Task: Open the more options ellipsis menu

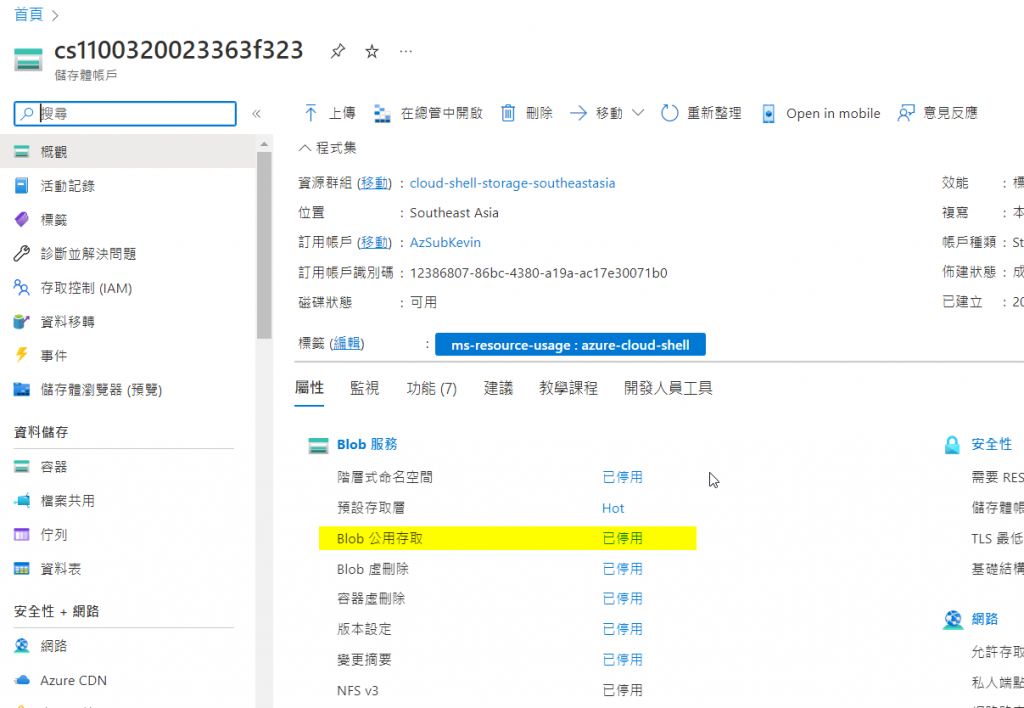Action: click(x=406, y=52)
